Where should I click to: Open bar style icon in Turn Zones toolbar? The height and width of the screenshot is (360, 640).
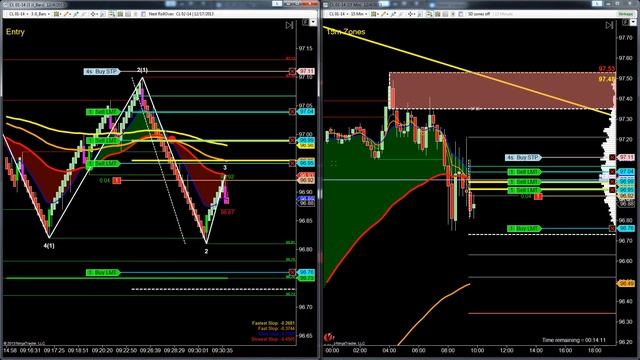coord(374,14)
